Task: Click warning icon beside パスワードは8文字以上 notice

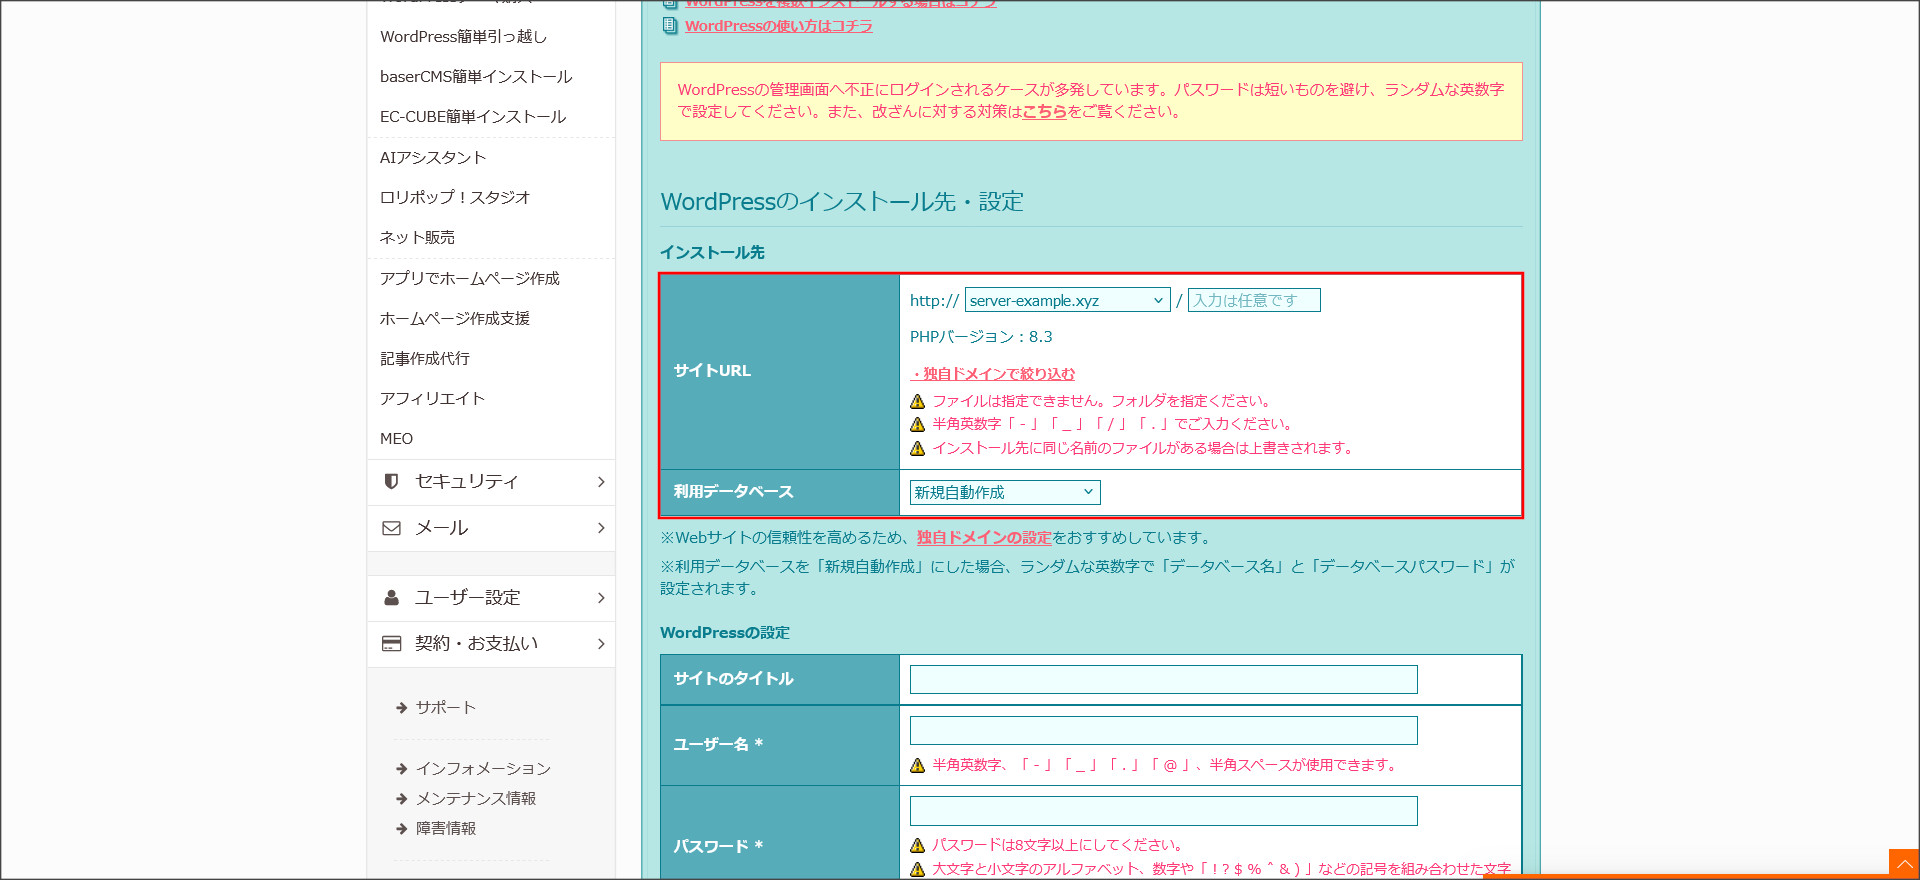Action: click(917, 846)
